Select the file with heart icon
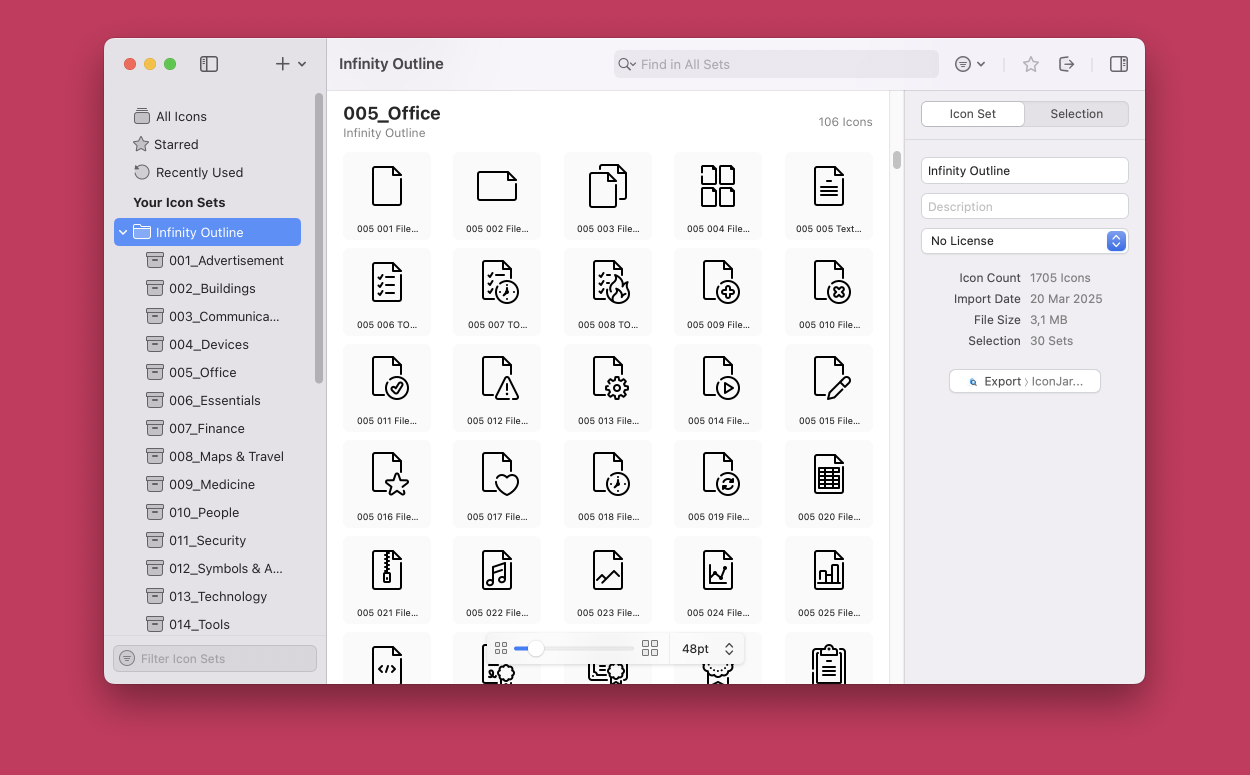Viewport: 1250px width, 775px height. (x=497, y=474)
